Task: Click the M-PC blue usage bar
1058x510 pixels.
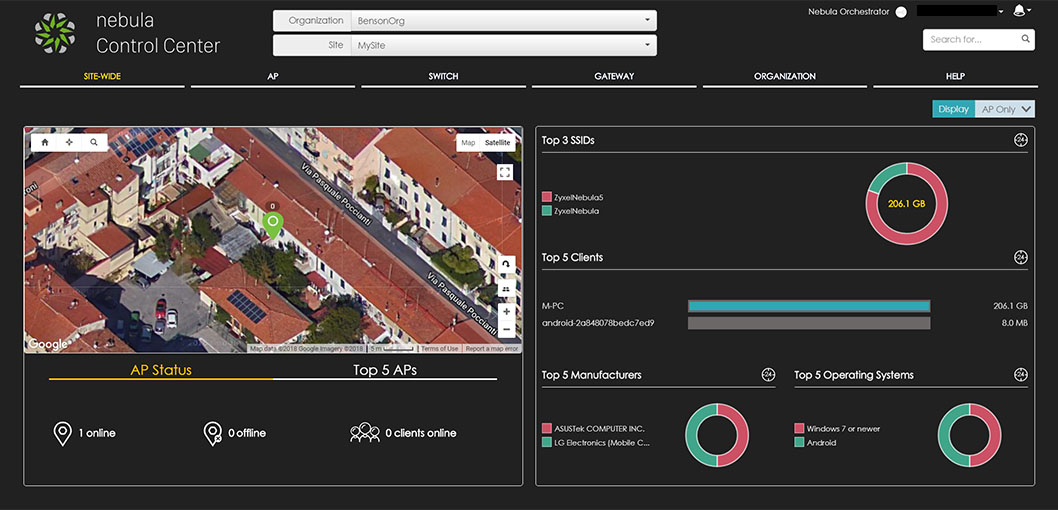Action: (x=809, y=306)
